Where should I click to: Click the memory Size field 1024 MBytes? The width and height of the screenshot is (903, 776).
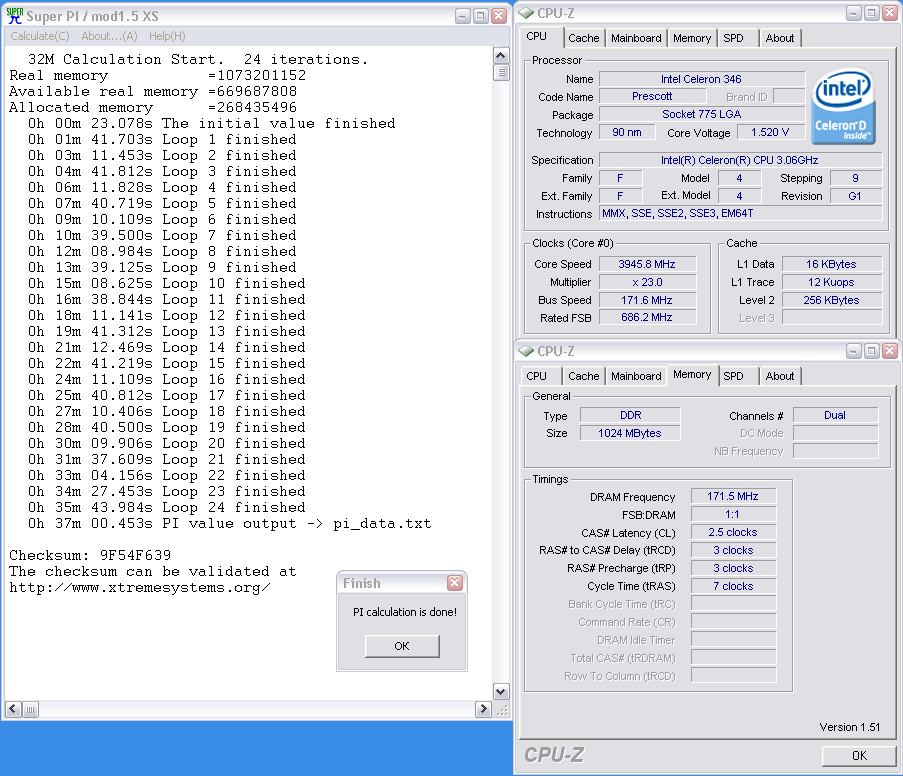click(630, 433)
